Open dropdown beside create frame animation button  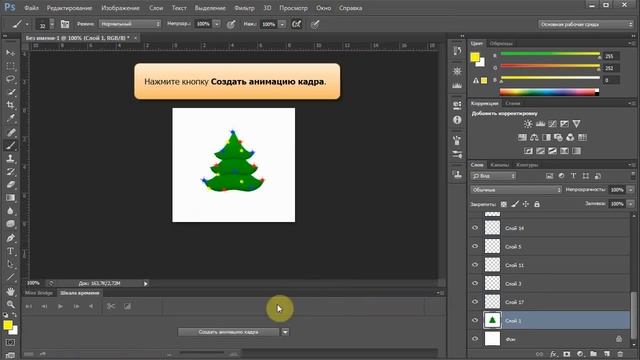[x=285, y=332]
